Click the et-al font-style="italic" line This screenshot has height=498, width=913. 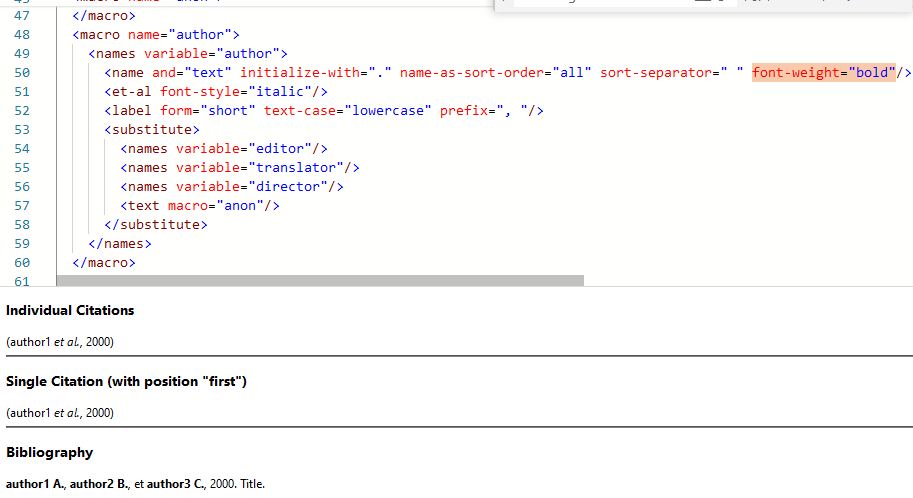(216, 91)
